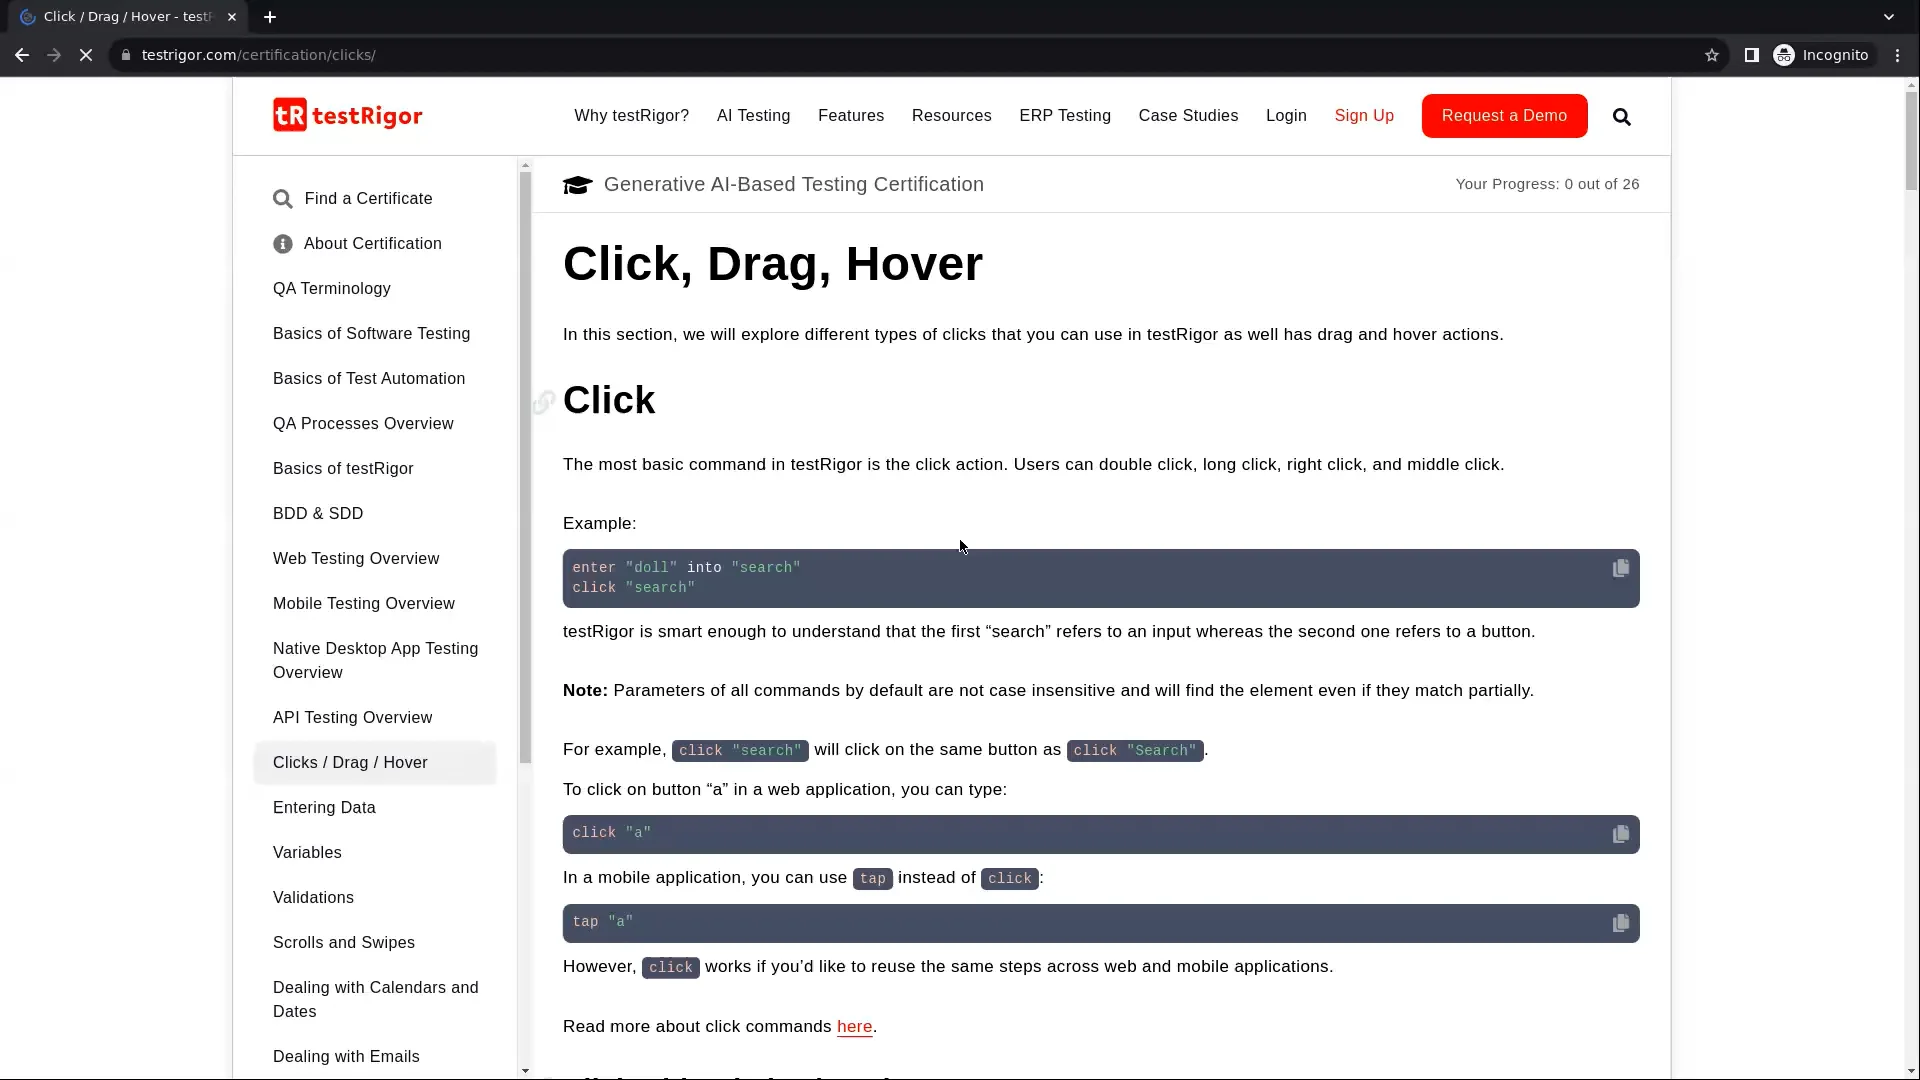Click Your Progress: 0 out of 26 text

click(1547, 184)
